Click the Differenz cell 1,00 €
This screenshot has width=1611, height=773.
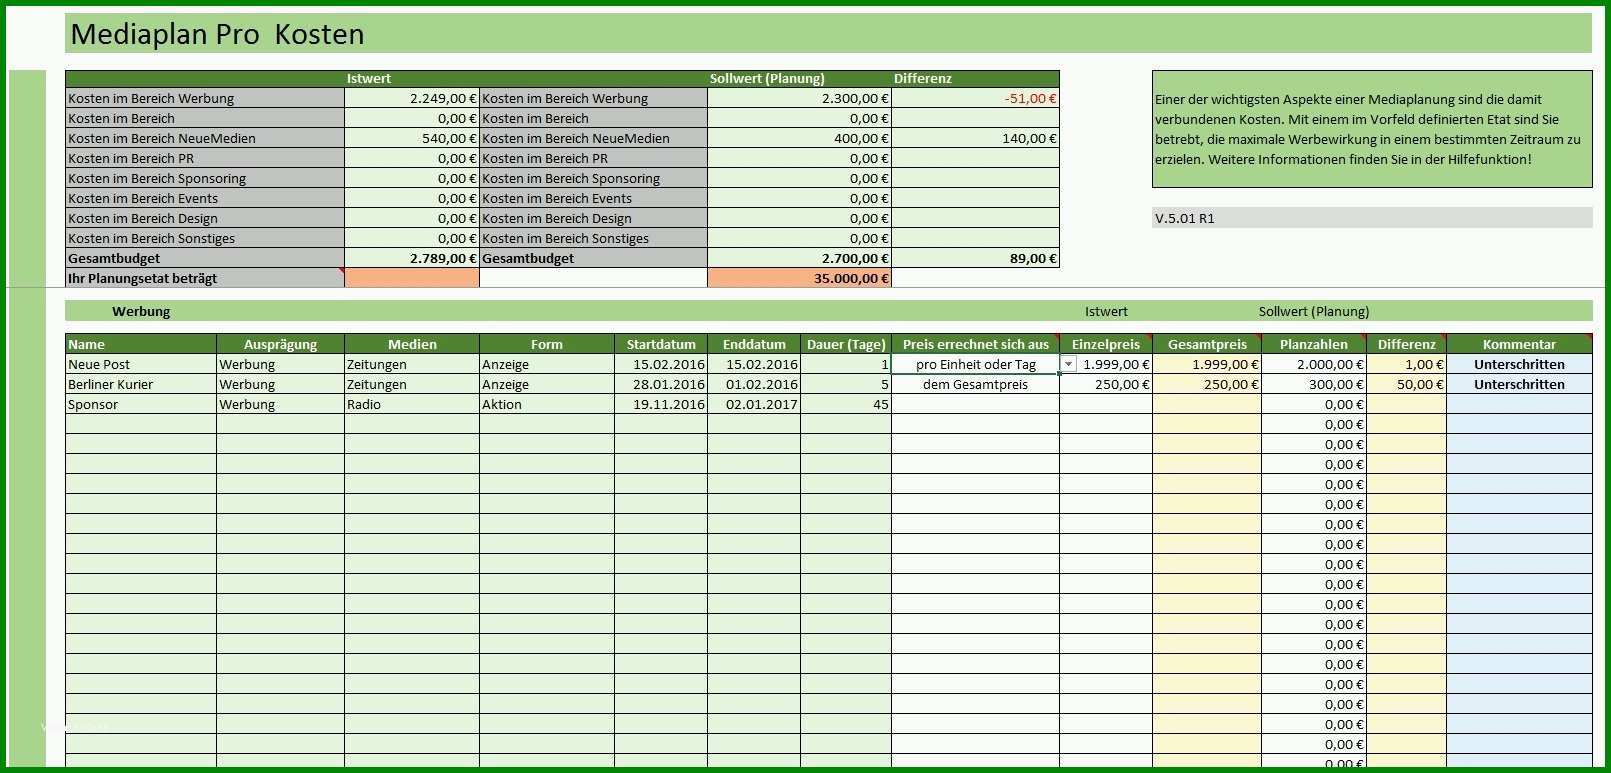[x=1406, y=365]
